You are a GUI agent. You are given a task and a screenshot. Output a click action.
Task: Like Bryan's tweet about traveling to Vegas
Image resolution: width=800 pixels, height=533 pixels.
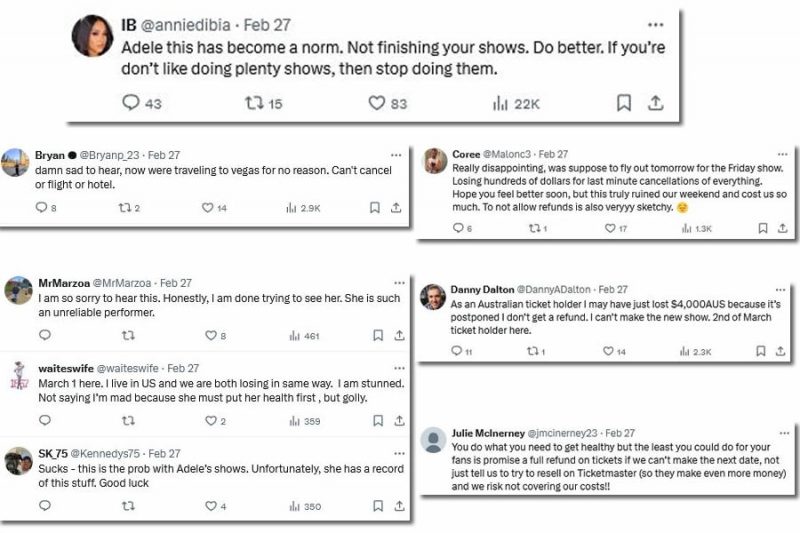pyautogui.click(x=207, y=208)
